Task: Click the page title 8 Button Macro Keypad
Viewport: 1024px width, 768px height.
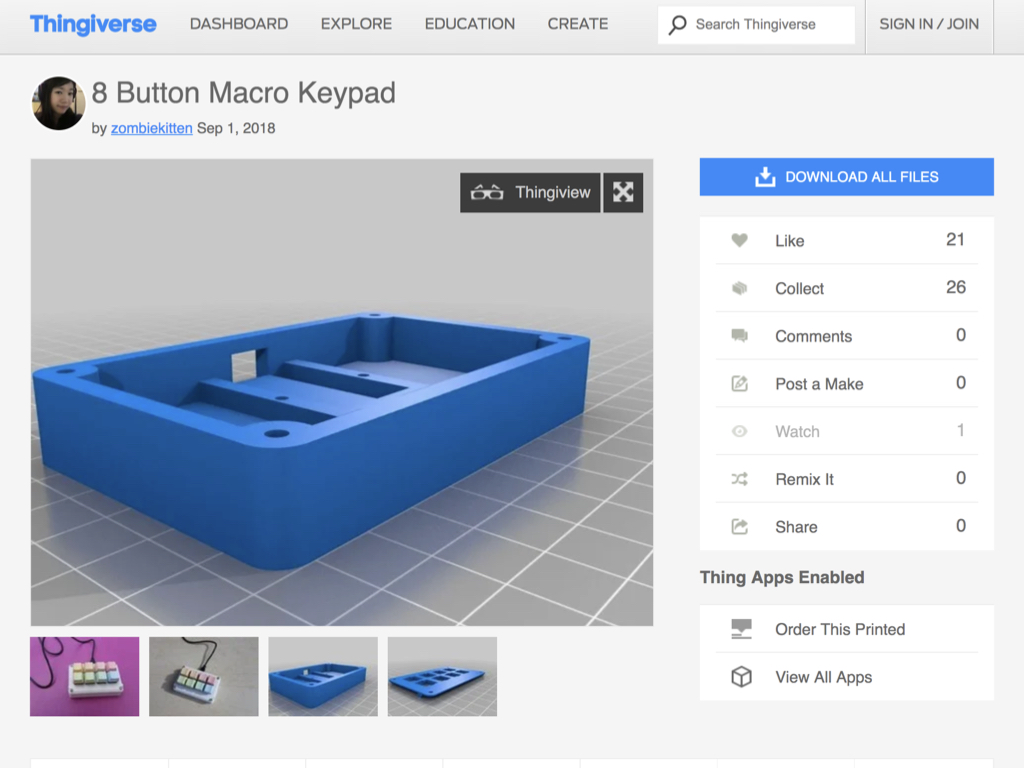Action: point(244,93)
